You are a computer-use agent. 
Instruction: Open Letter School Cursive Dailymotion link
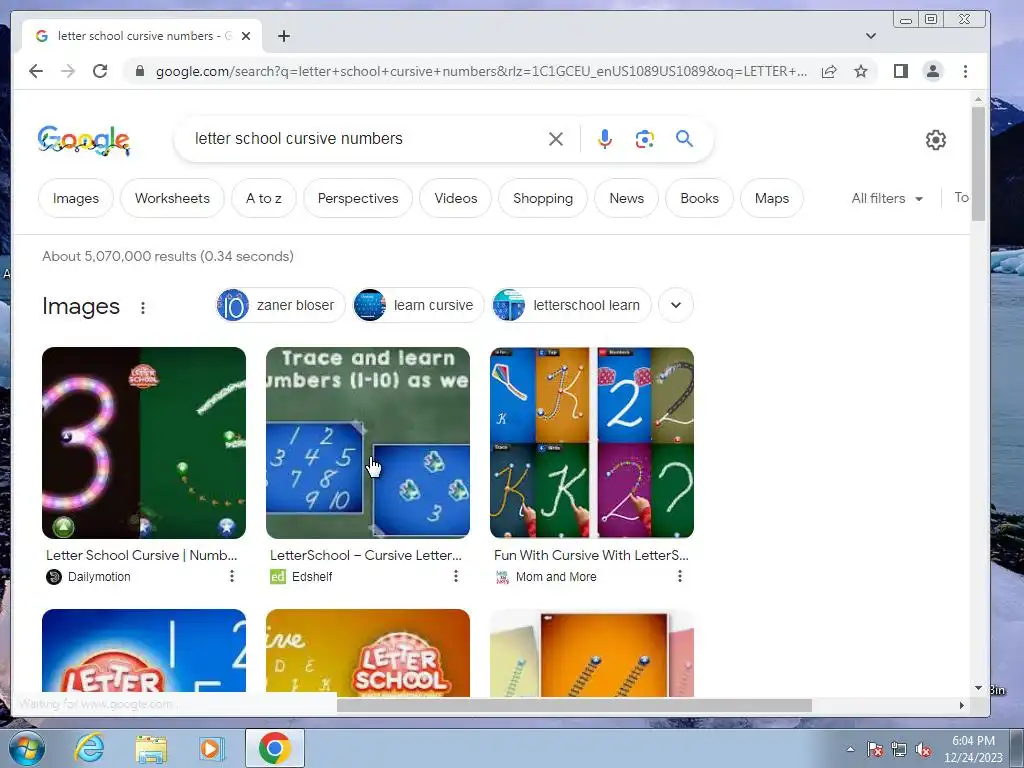(142, 555)
